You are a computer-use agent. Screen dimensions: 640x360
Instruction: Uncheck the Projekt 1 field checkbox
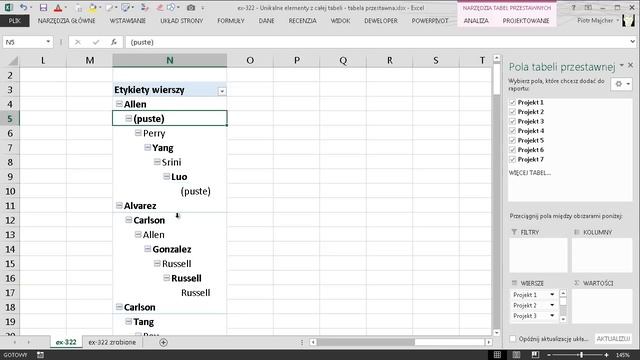pos(513,102)
